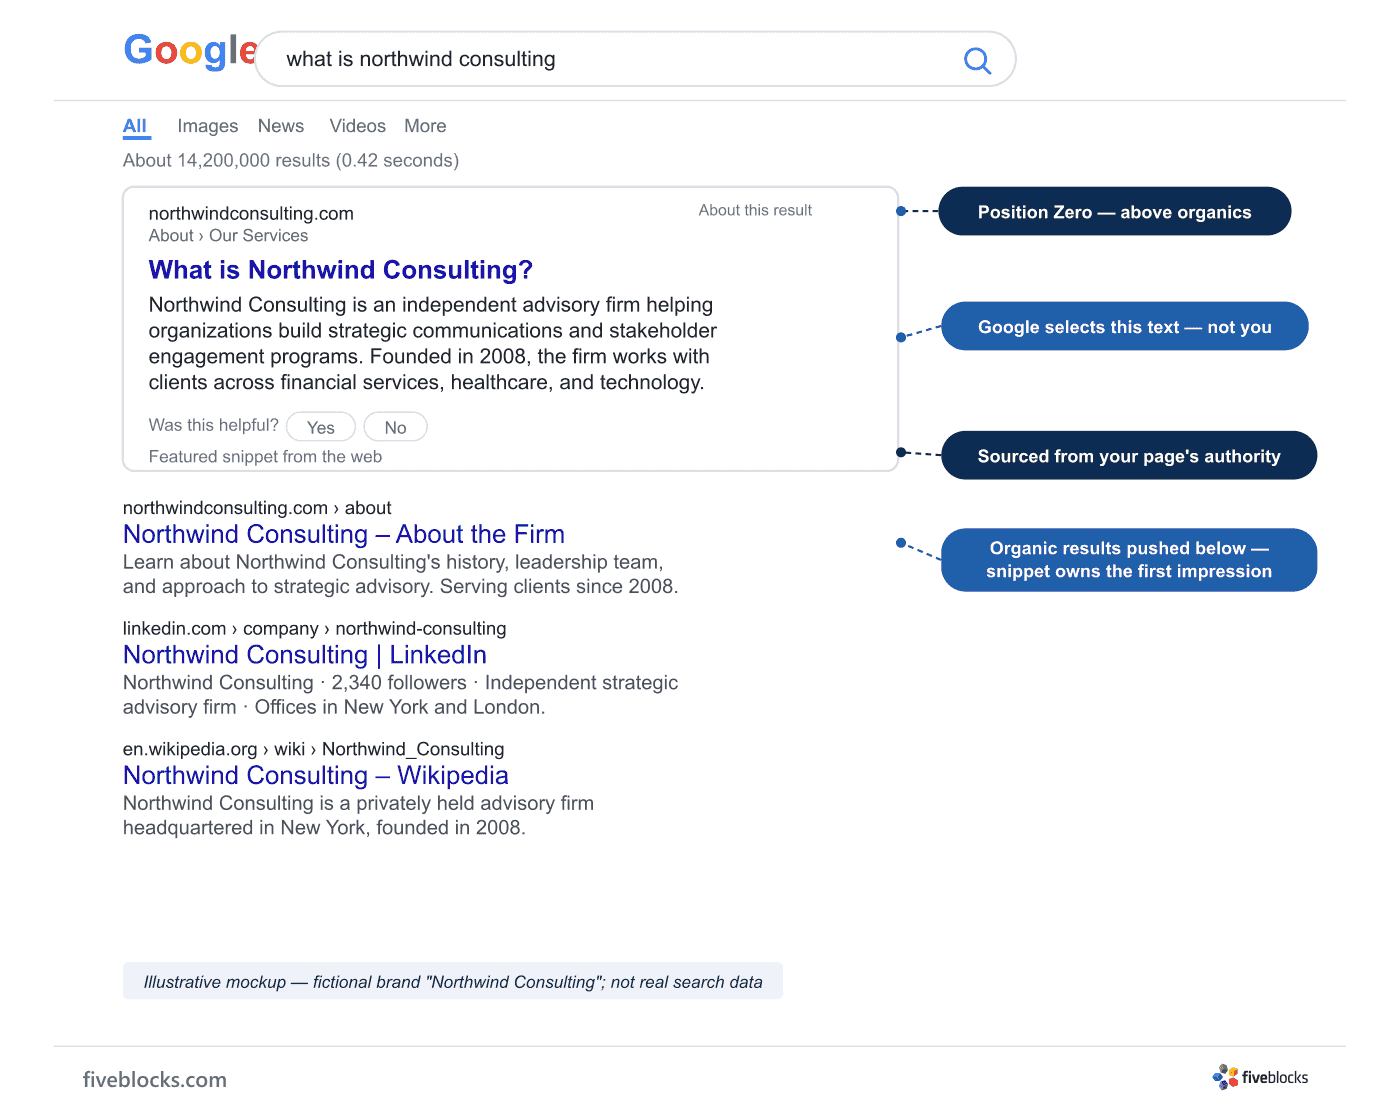Mark the snippet helpful with Yes
Viewport: 1400px width, 1120px height.
[321, 427]
